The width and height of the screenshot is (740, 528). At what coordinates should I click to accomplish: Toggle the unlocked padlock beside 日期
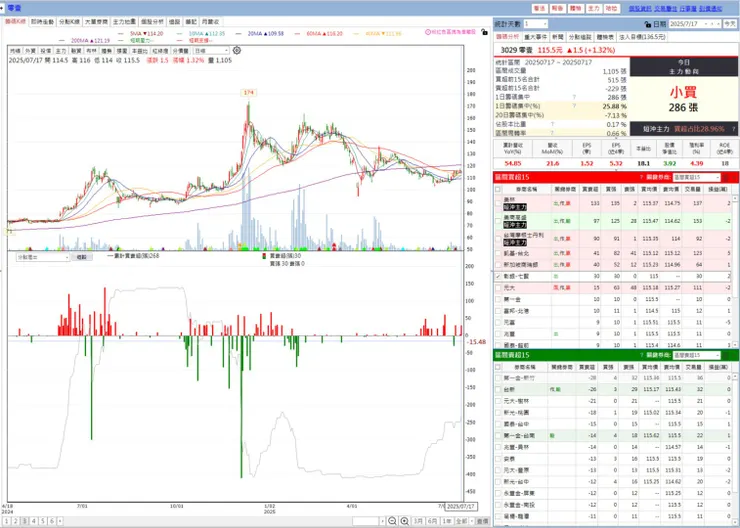648,24
